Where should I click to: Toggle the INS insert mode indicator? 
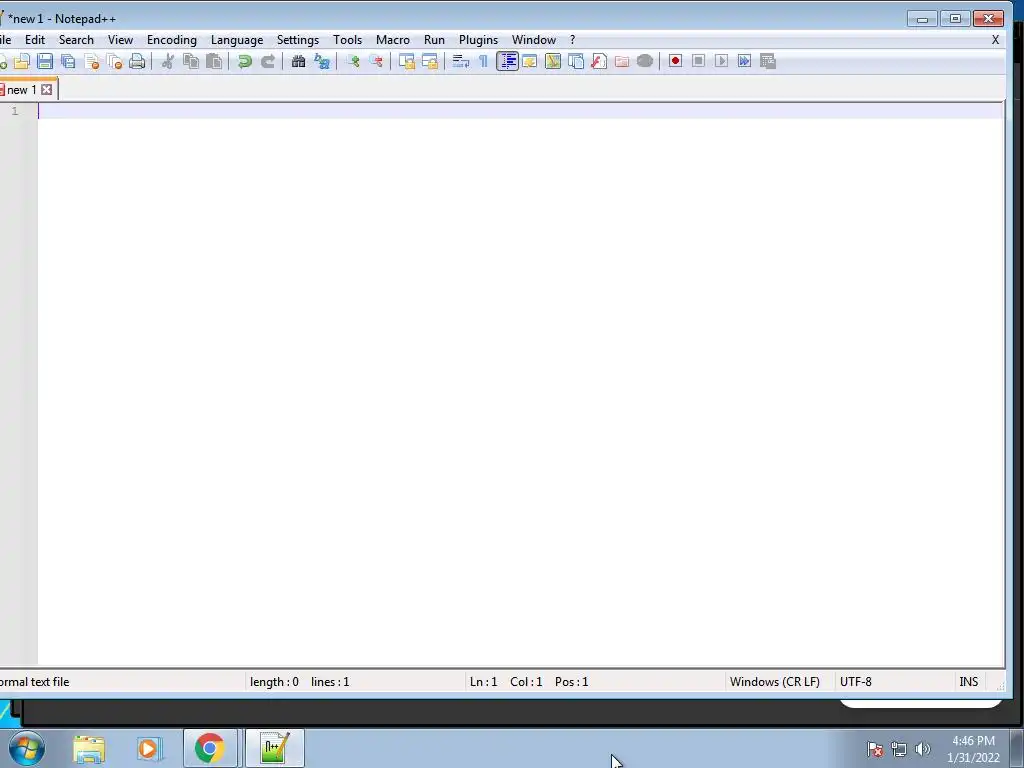point(968,682)
